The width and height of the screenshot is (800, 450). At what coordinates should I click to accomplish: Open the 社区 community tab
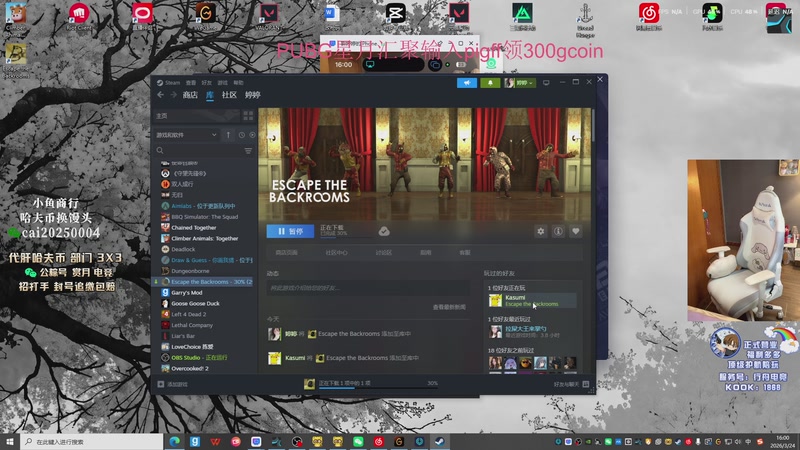click(229, 95)
